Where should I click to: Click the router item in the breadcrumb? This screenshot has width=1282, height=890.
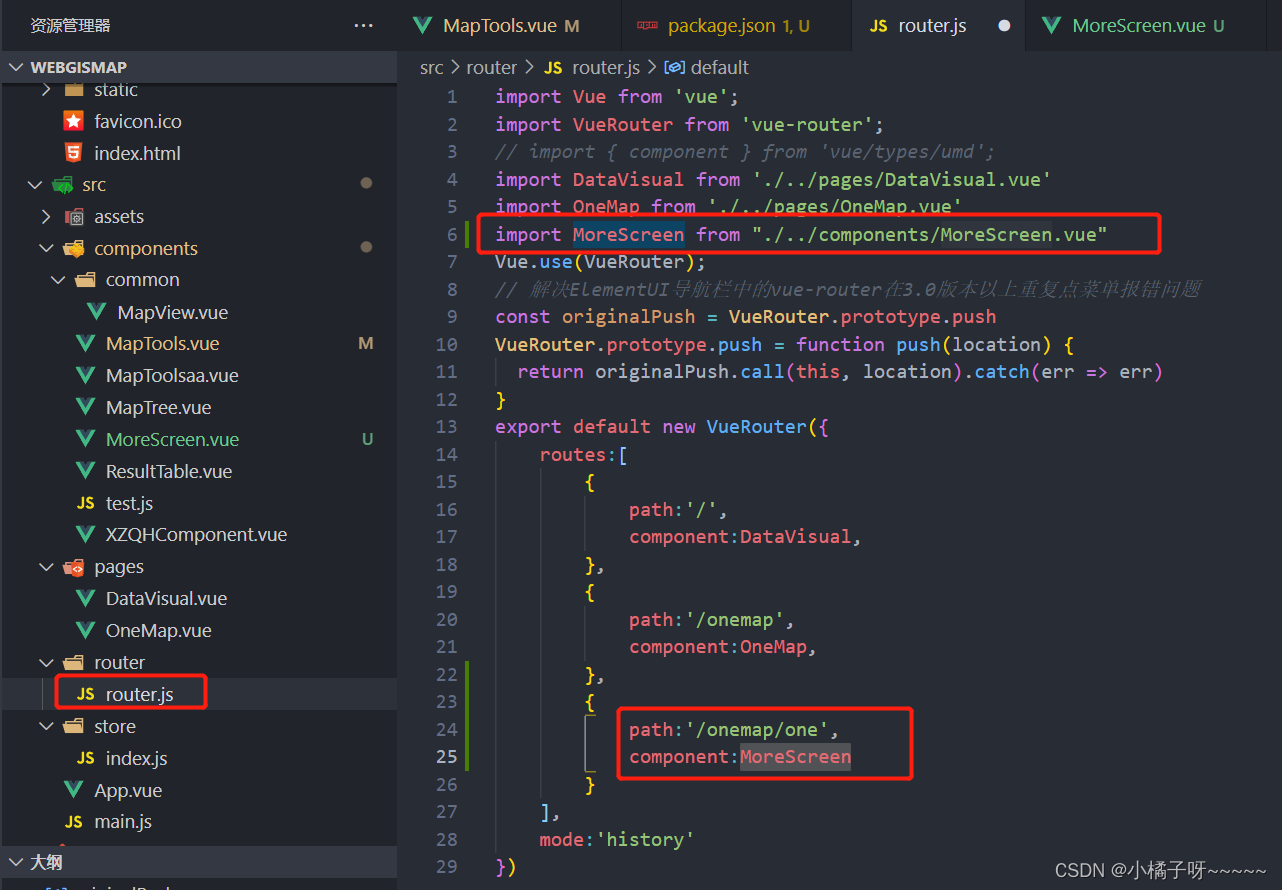click(x=491, y=67)
